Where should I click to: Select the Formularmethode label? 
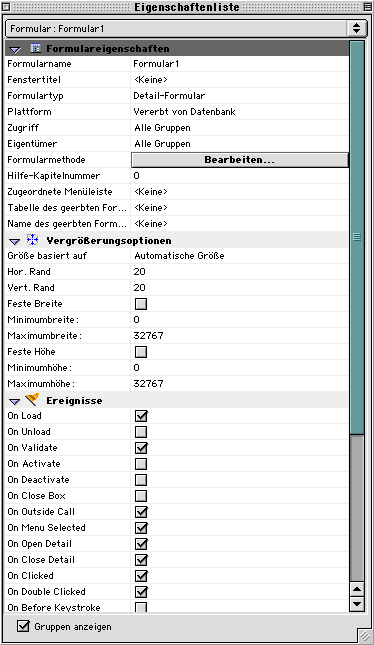click(46, 160)
